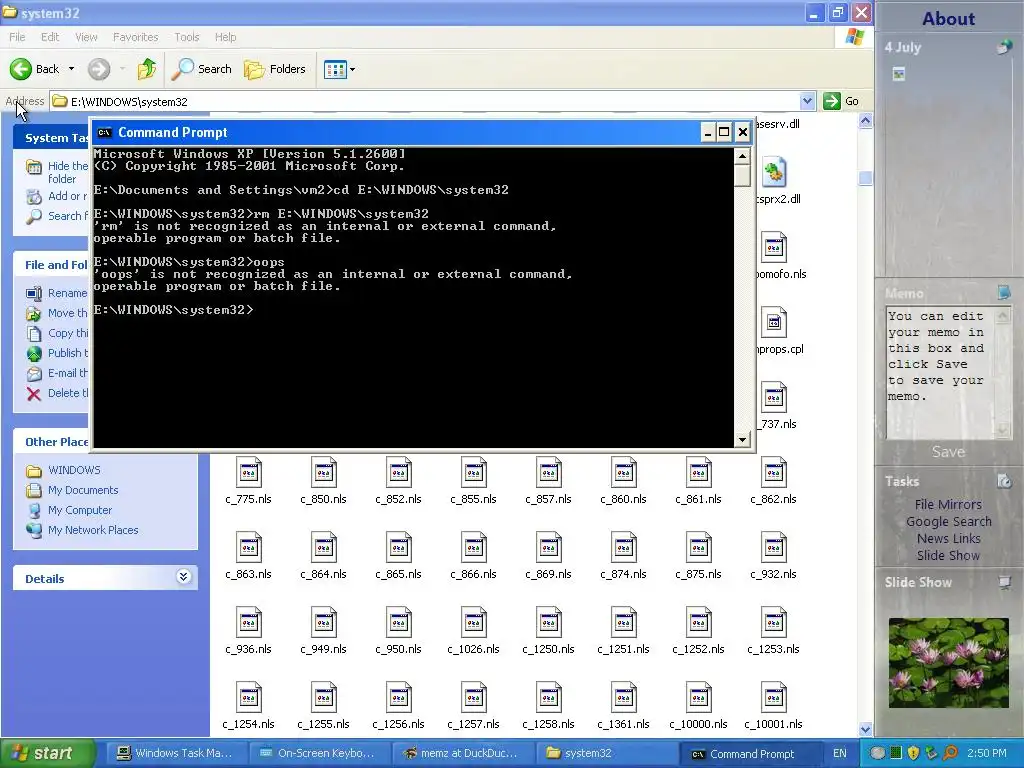Select the c_936.nls file icon

coord(249,623)
